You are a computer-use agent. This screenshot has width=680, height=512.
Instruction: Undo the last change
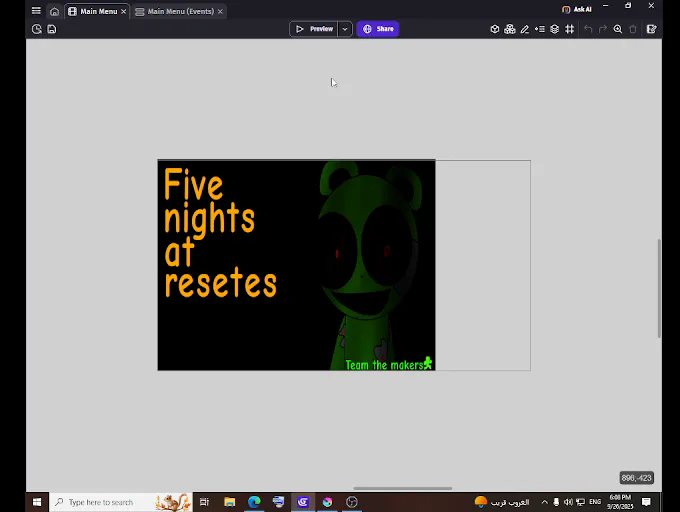point(588,29)
